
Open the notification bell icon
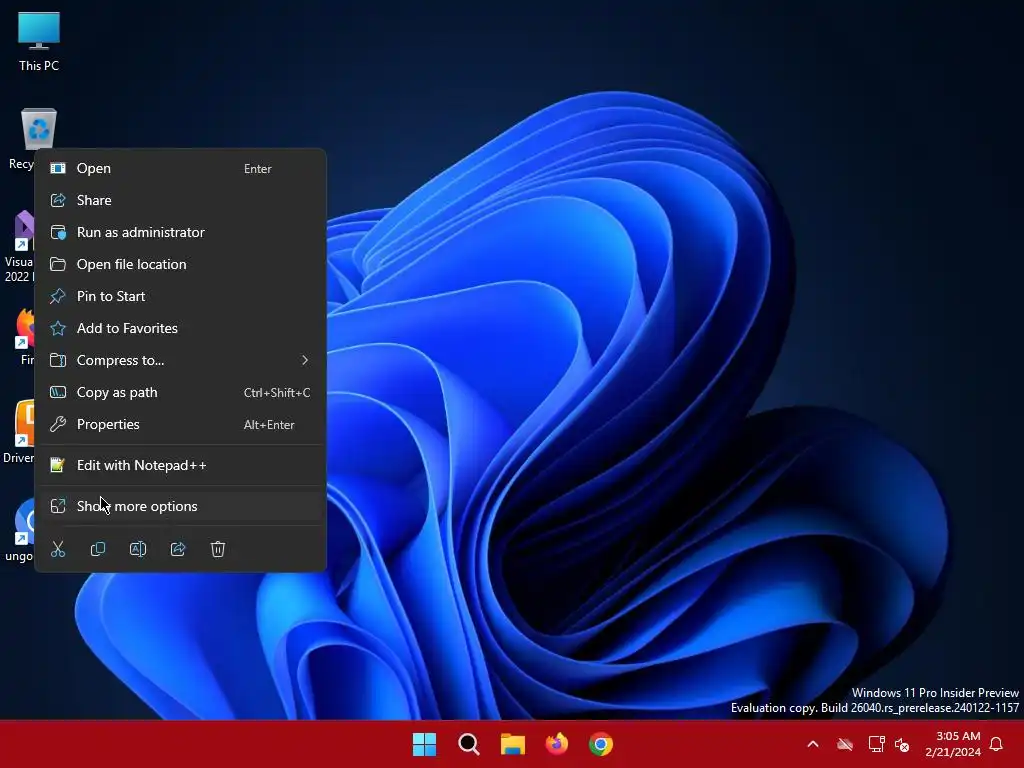click(997, 744)
